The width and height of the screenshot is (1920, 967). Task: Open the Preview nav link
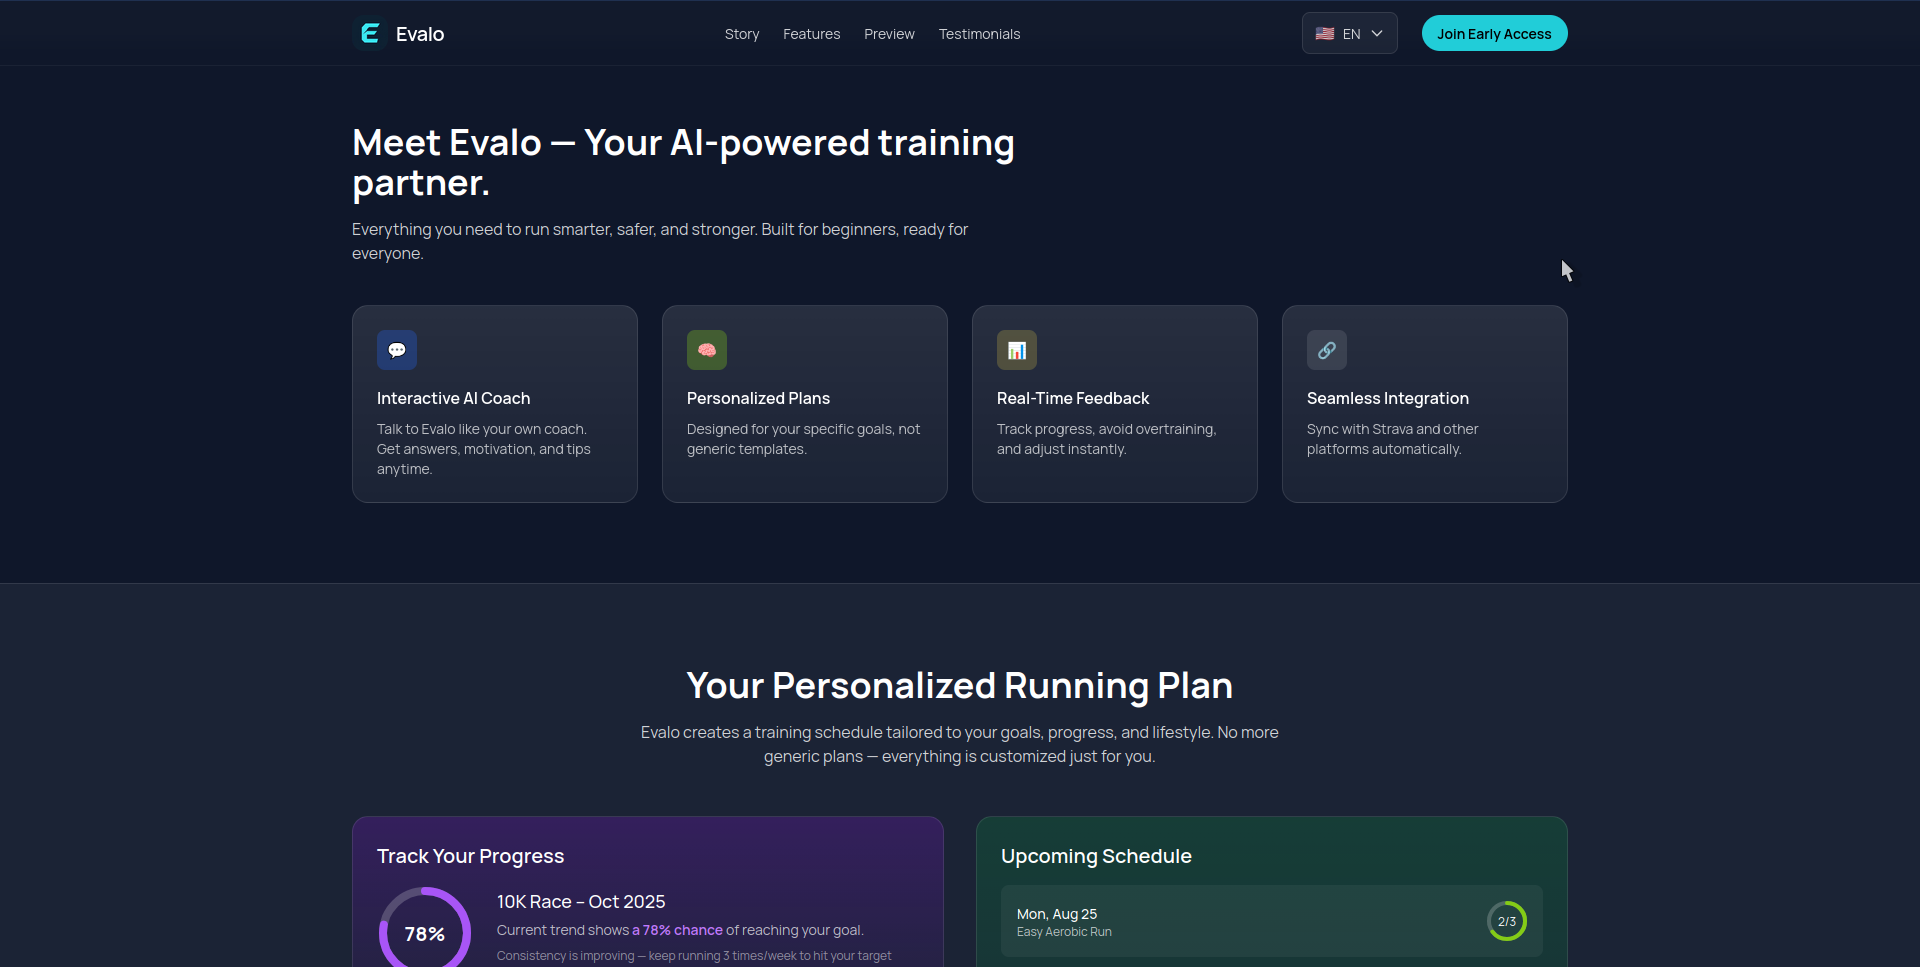click(889, 34)
